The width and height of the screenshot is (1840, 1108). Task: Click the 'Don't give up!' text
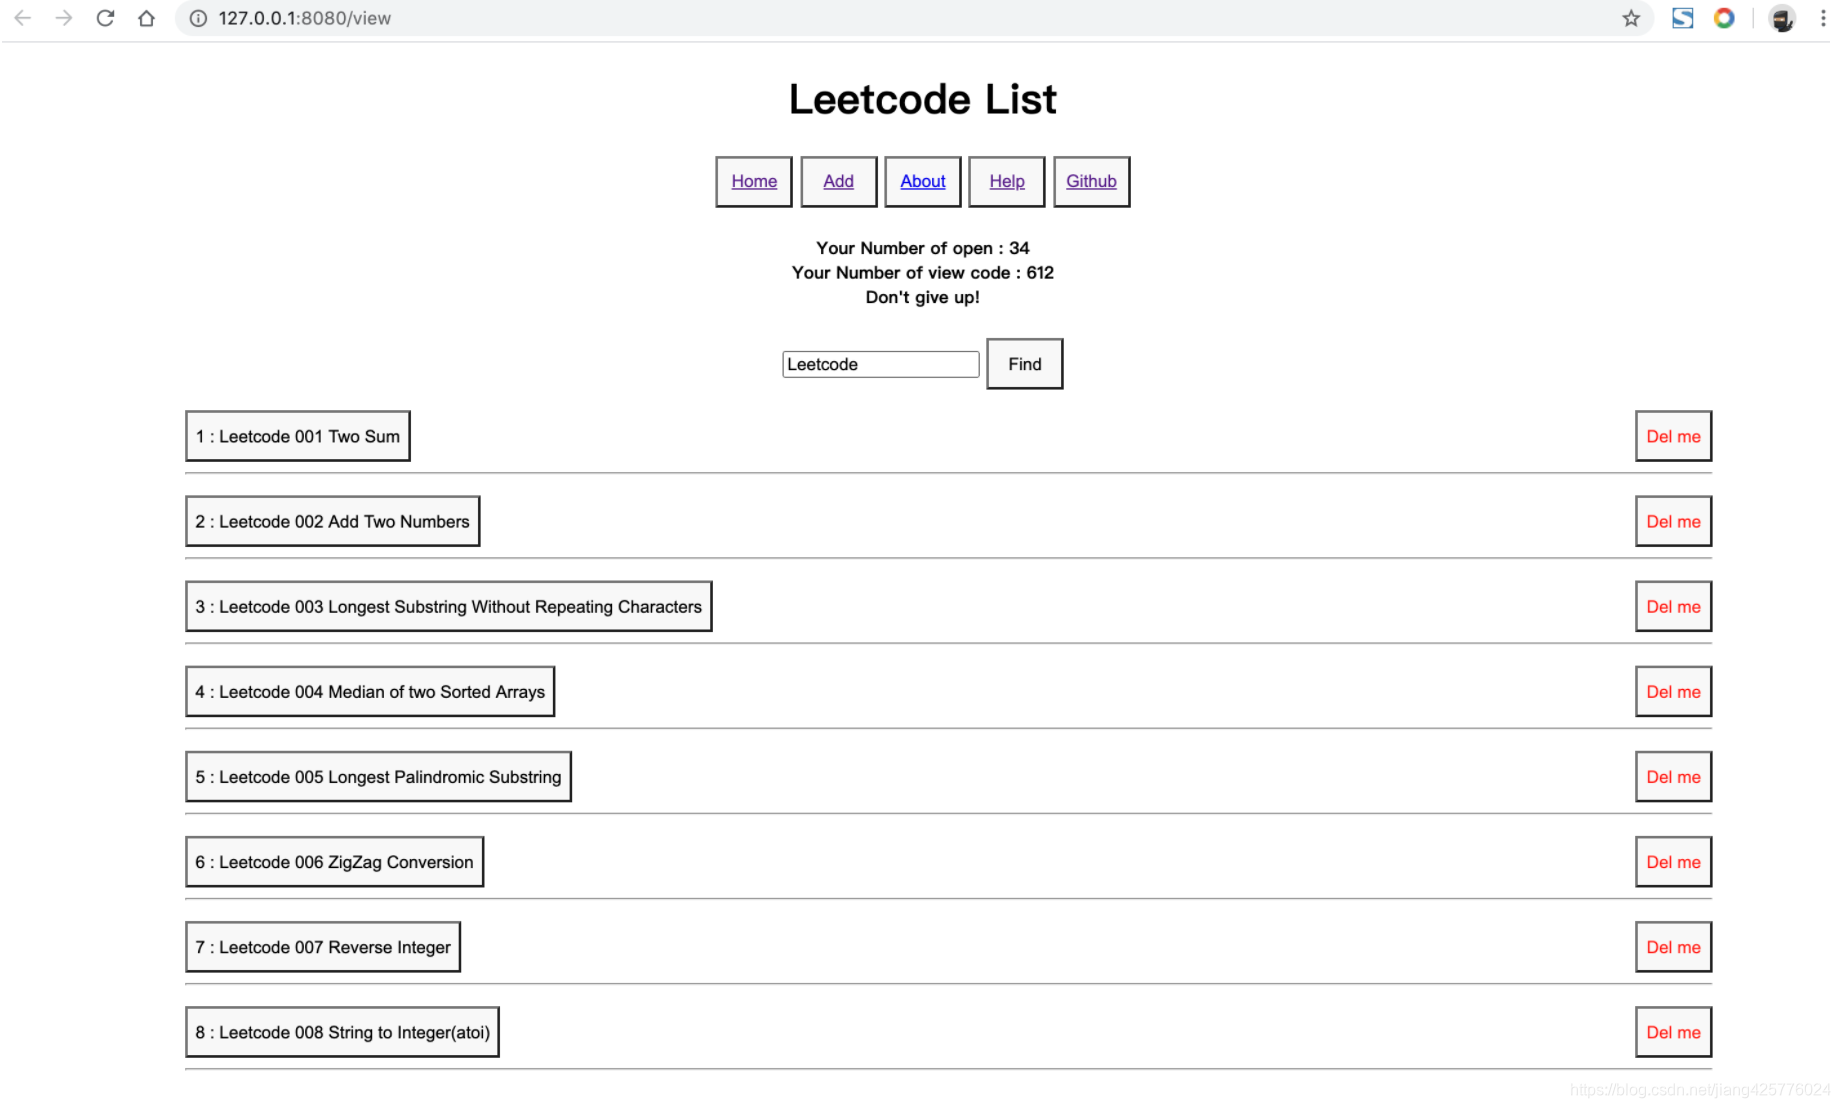(922, 297)
